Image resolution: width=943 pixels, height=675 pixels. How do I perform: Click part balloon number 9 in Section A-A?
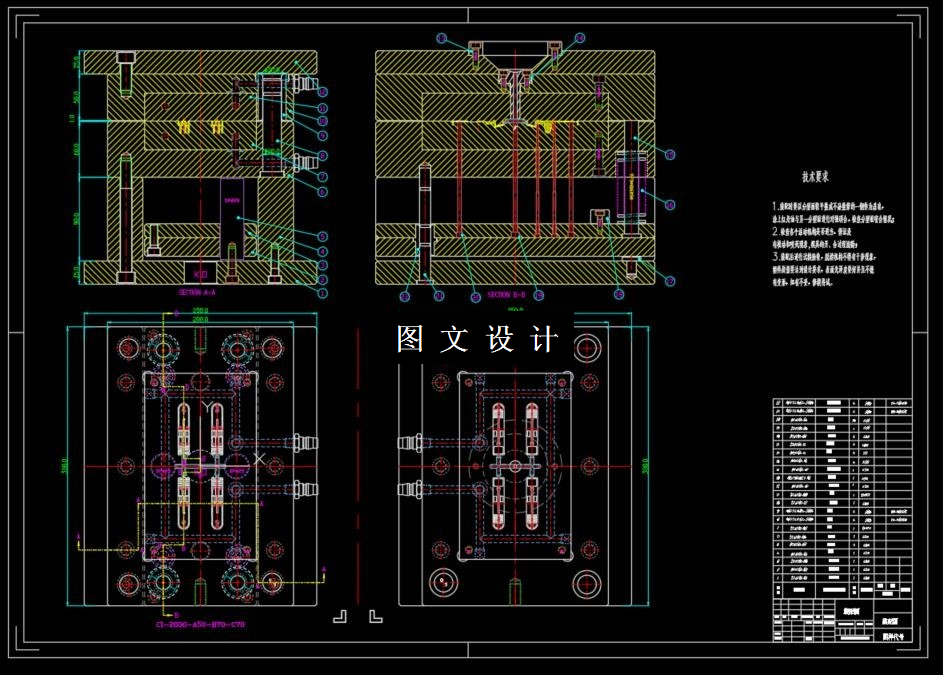point(322,136)
